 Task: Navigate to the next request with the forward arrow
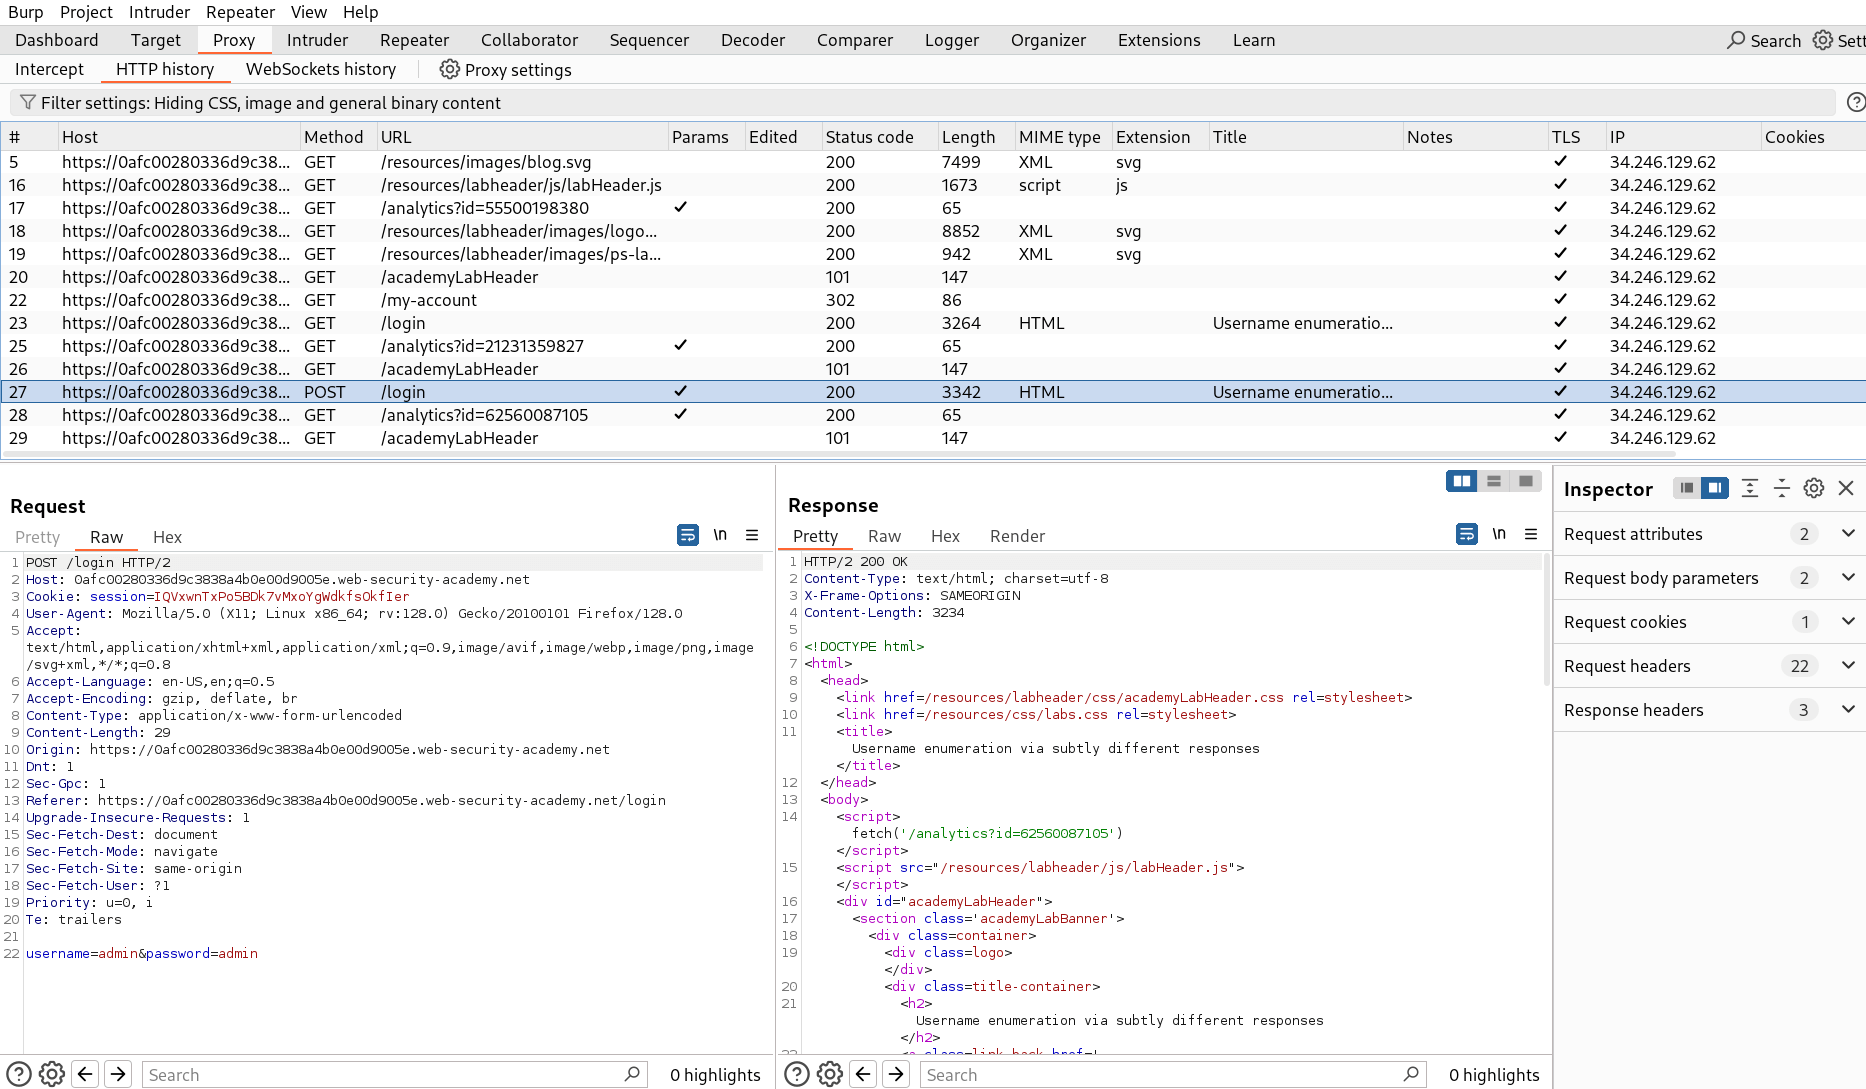(x=118, y=1073)
